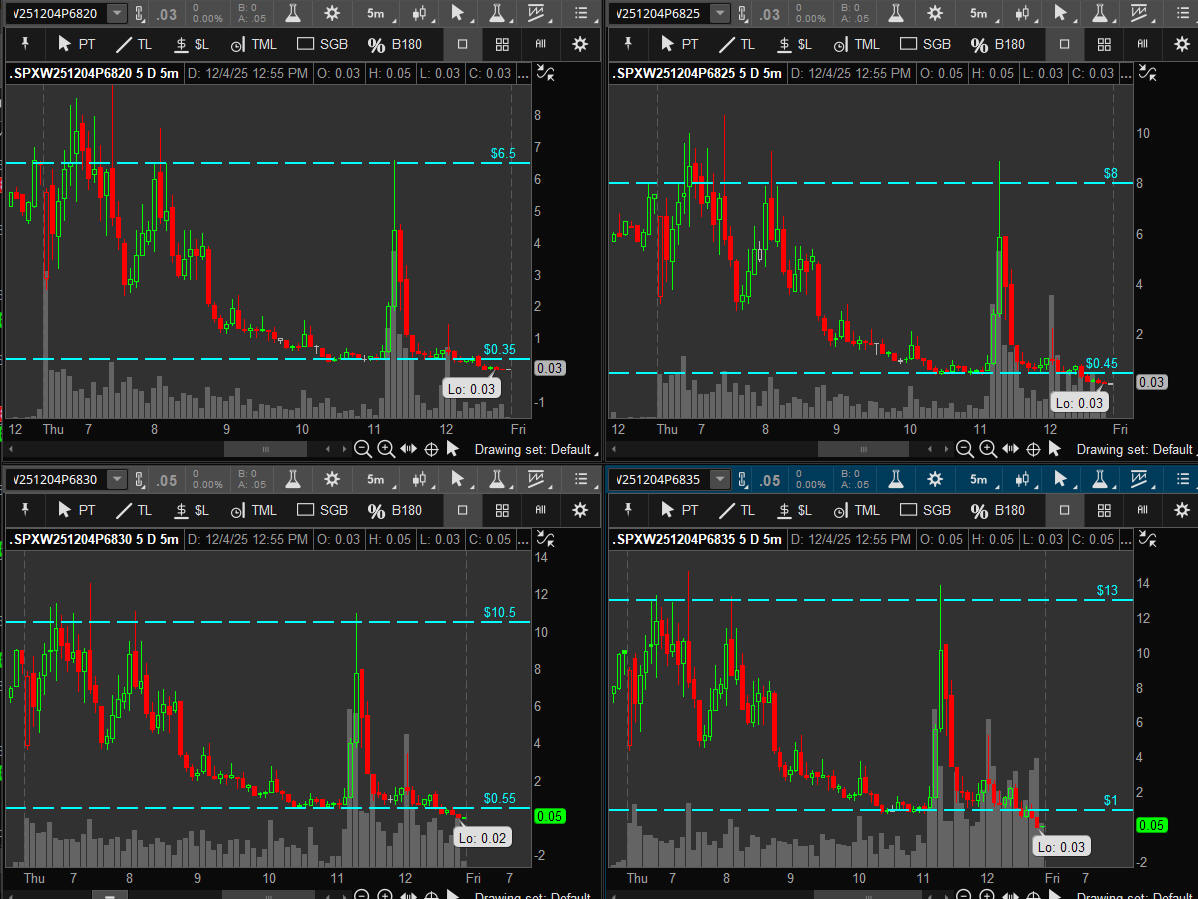Open chart settings gear beside P6825 flask icon

coord(935,13)
